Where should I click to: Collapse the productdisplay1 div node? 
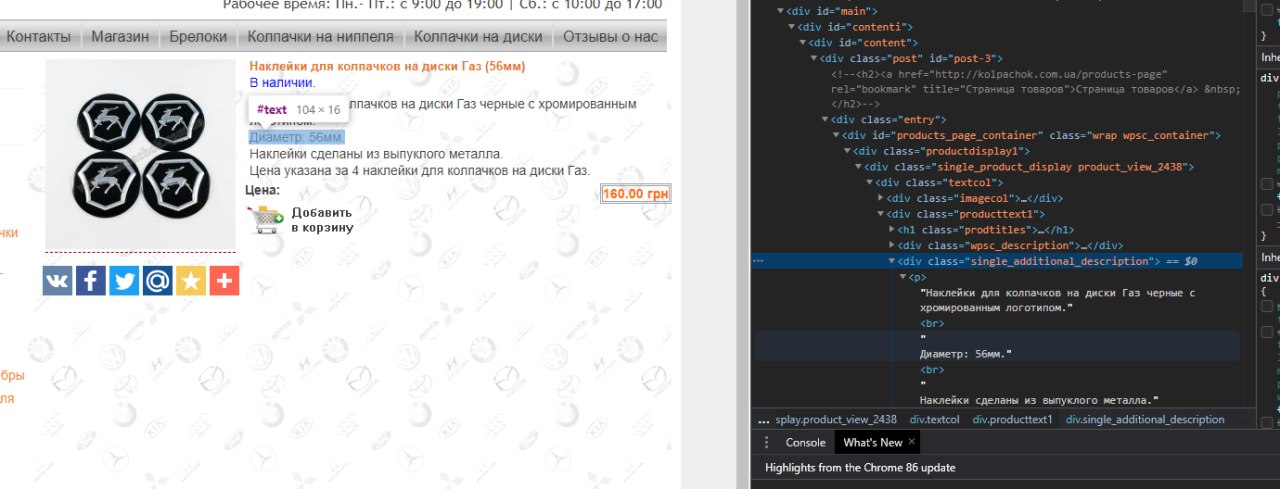(847, 151)
